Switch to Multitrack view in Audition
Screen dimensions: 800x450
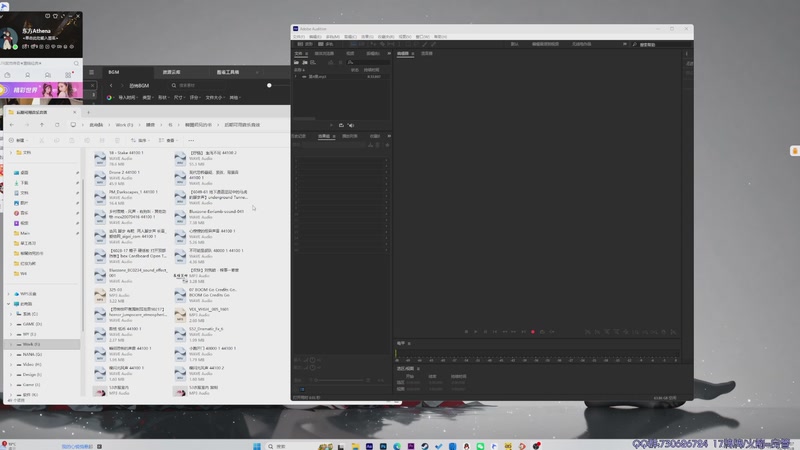tap(326, 44)
